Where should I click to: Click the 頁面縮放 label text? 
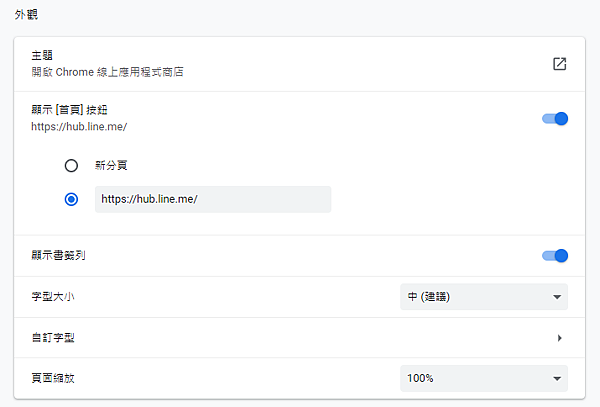53,378
